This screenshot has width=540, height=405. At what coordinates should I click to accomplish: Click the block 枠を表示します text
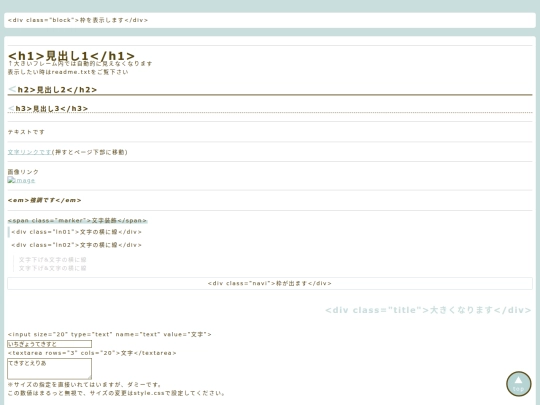click(78, 20)
